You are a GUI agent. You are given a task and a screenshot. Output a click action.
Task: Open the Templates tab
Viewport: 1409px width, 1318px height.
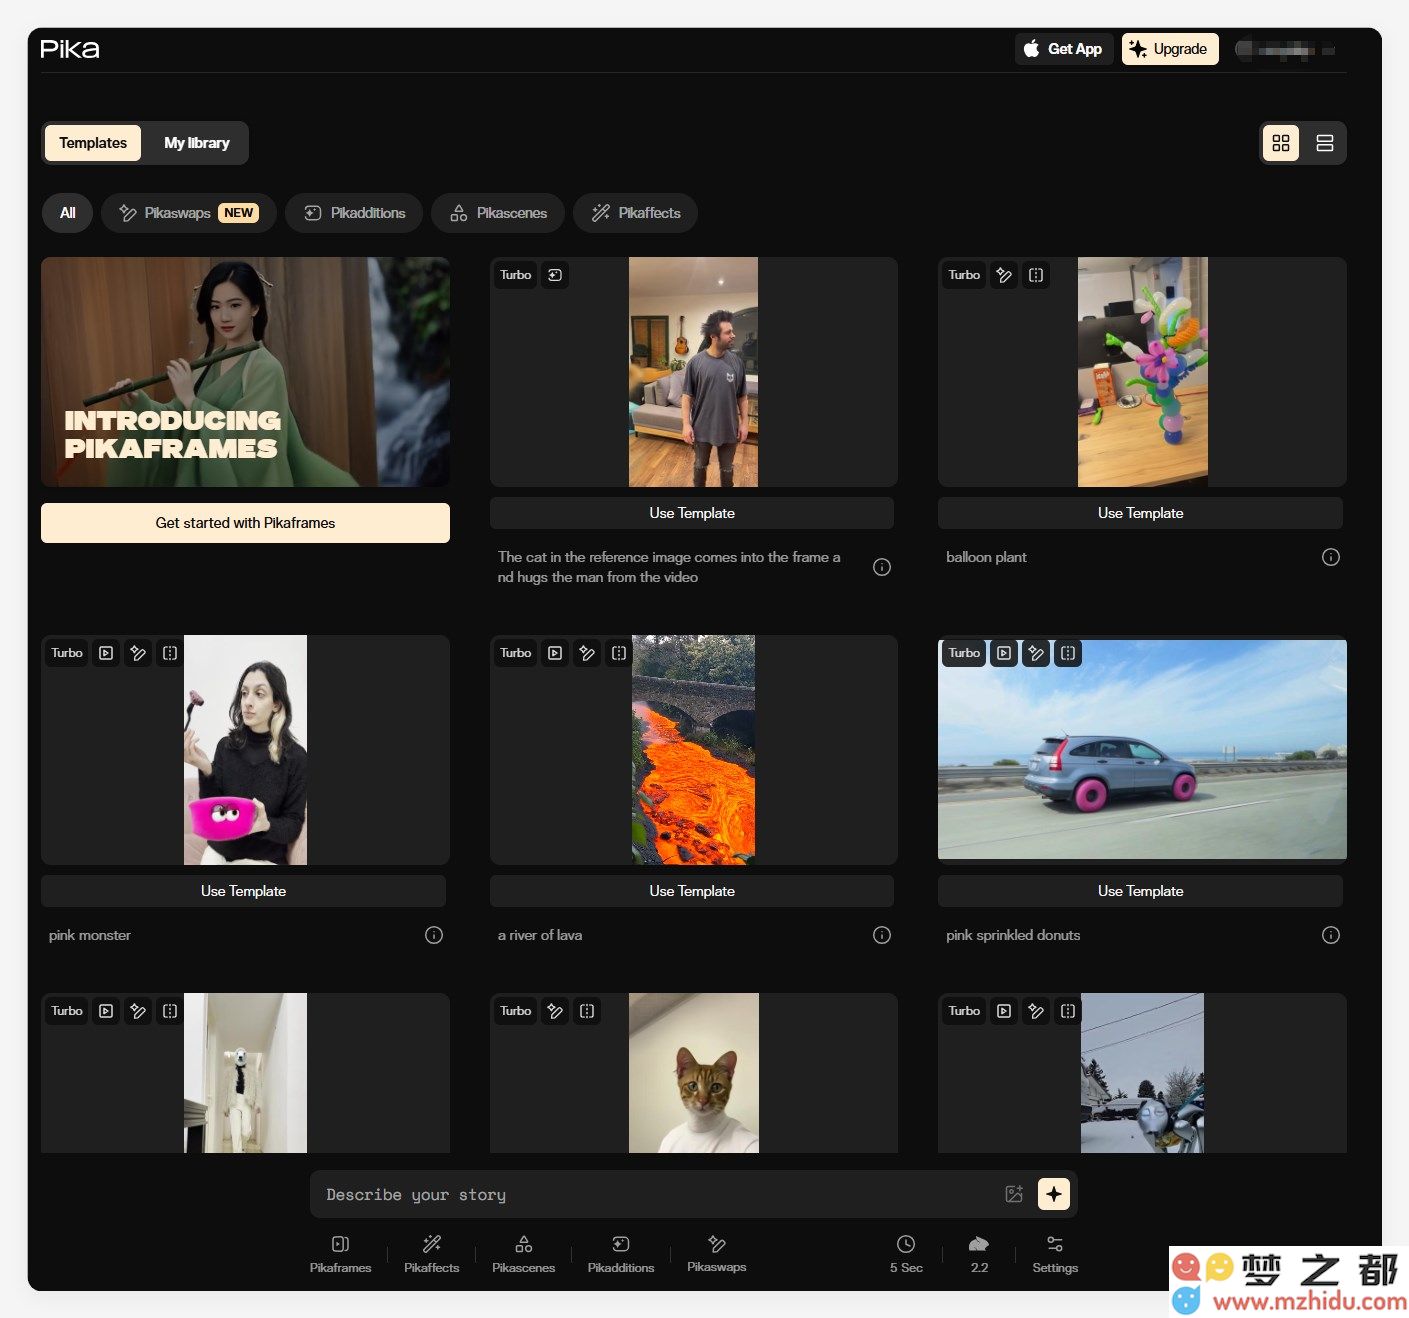click(93, 143)
